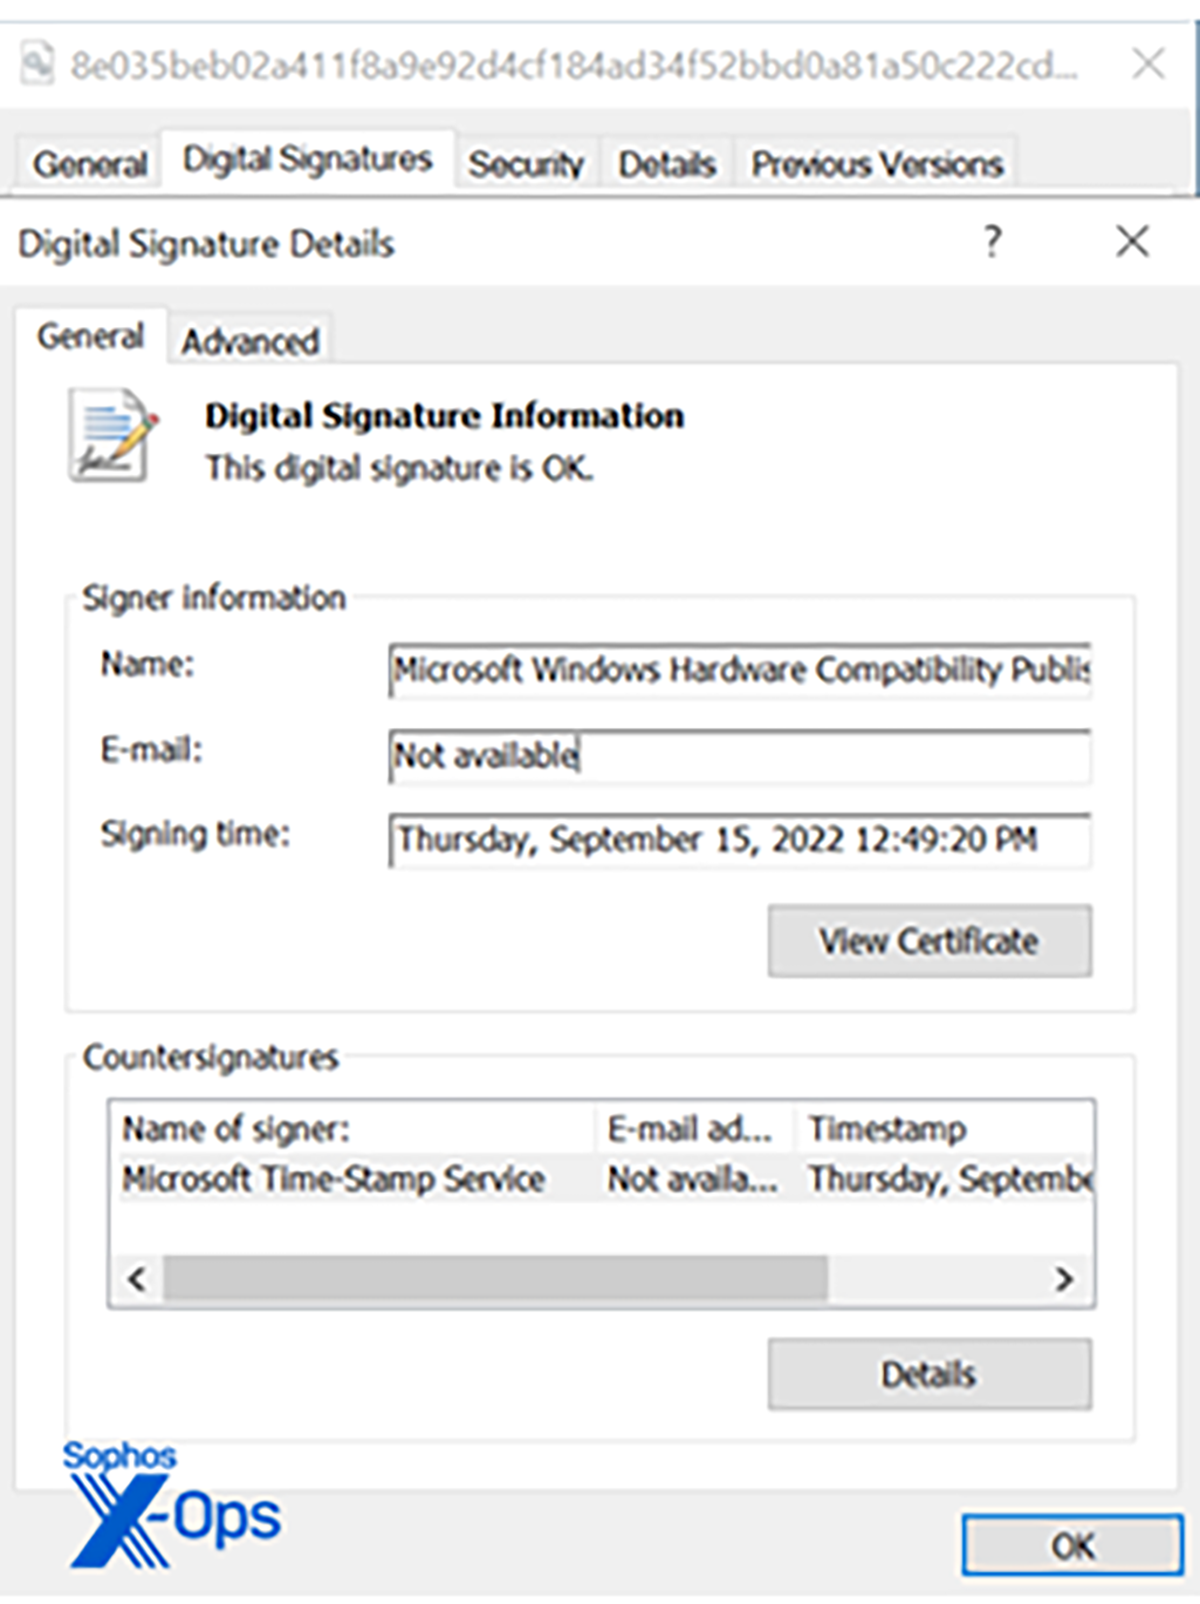Select the Details properties tab
Image resolution: width=1200 pixels, height=1604 pixels.
coord(667,163)
